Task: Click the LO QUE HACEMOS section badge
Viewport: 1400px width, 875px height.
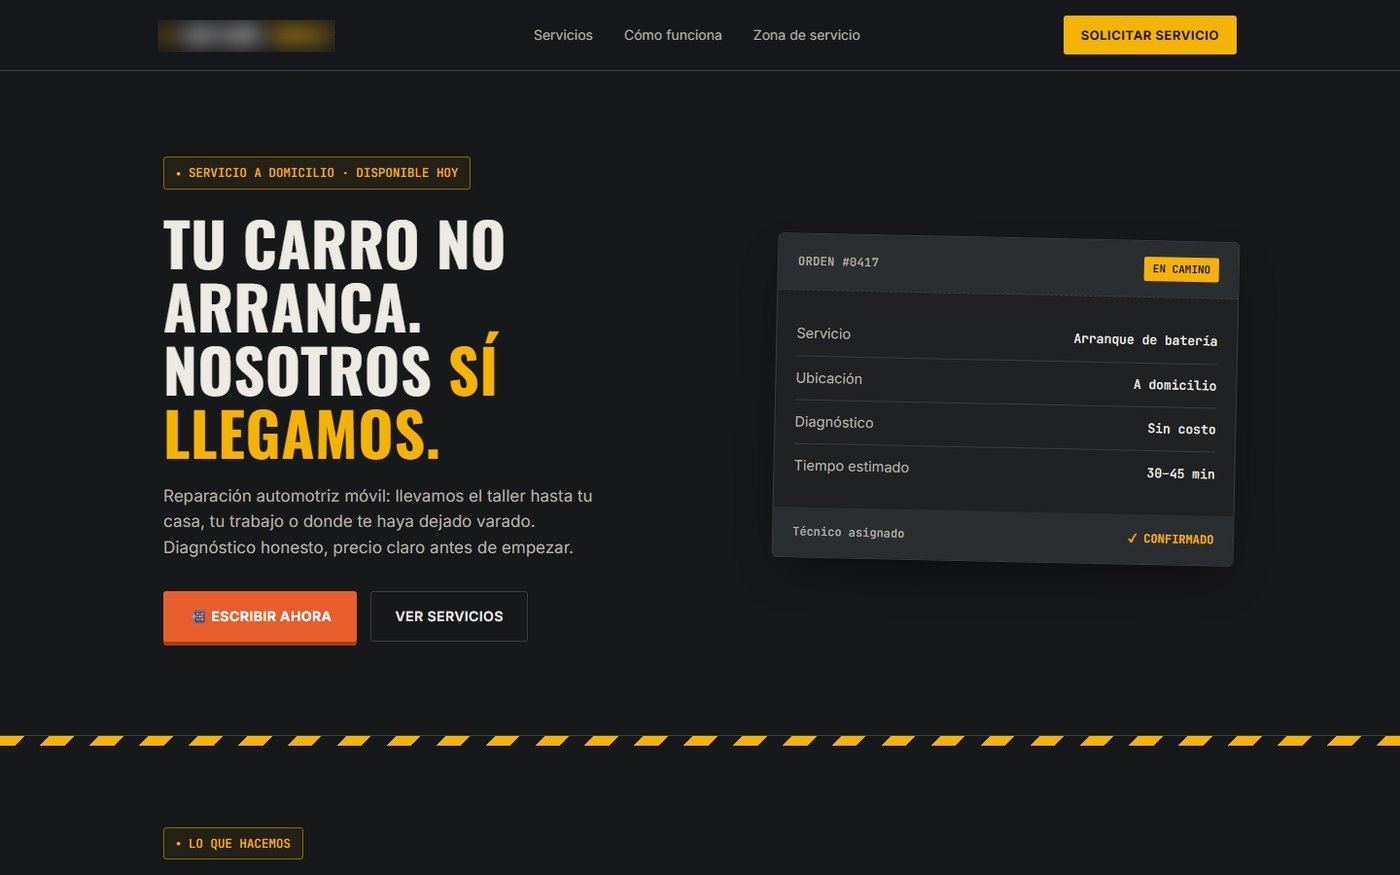Action: click(233, 844)
